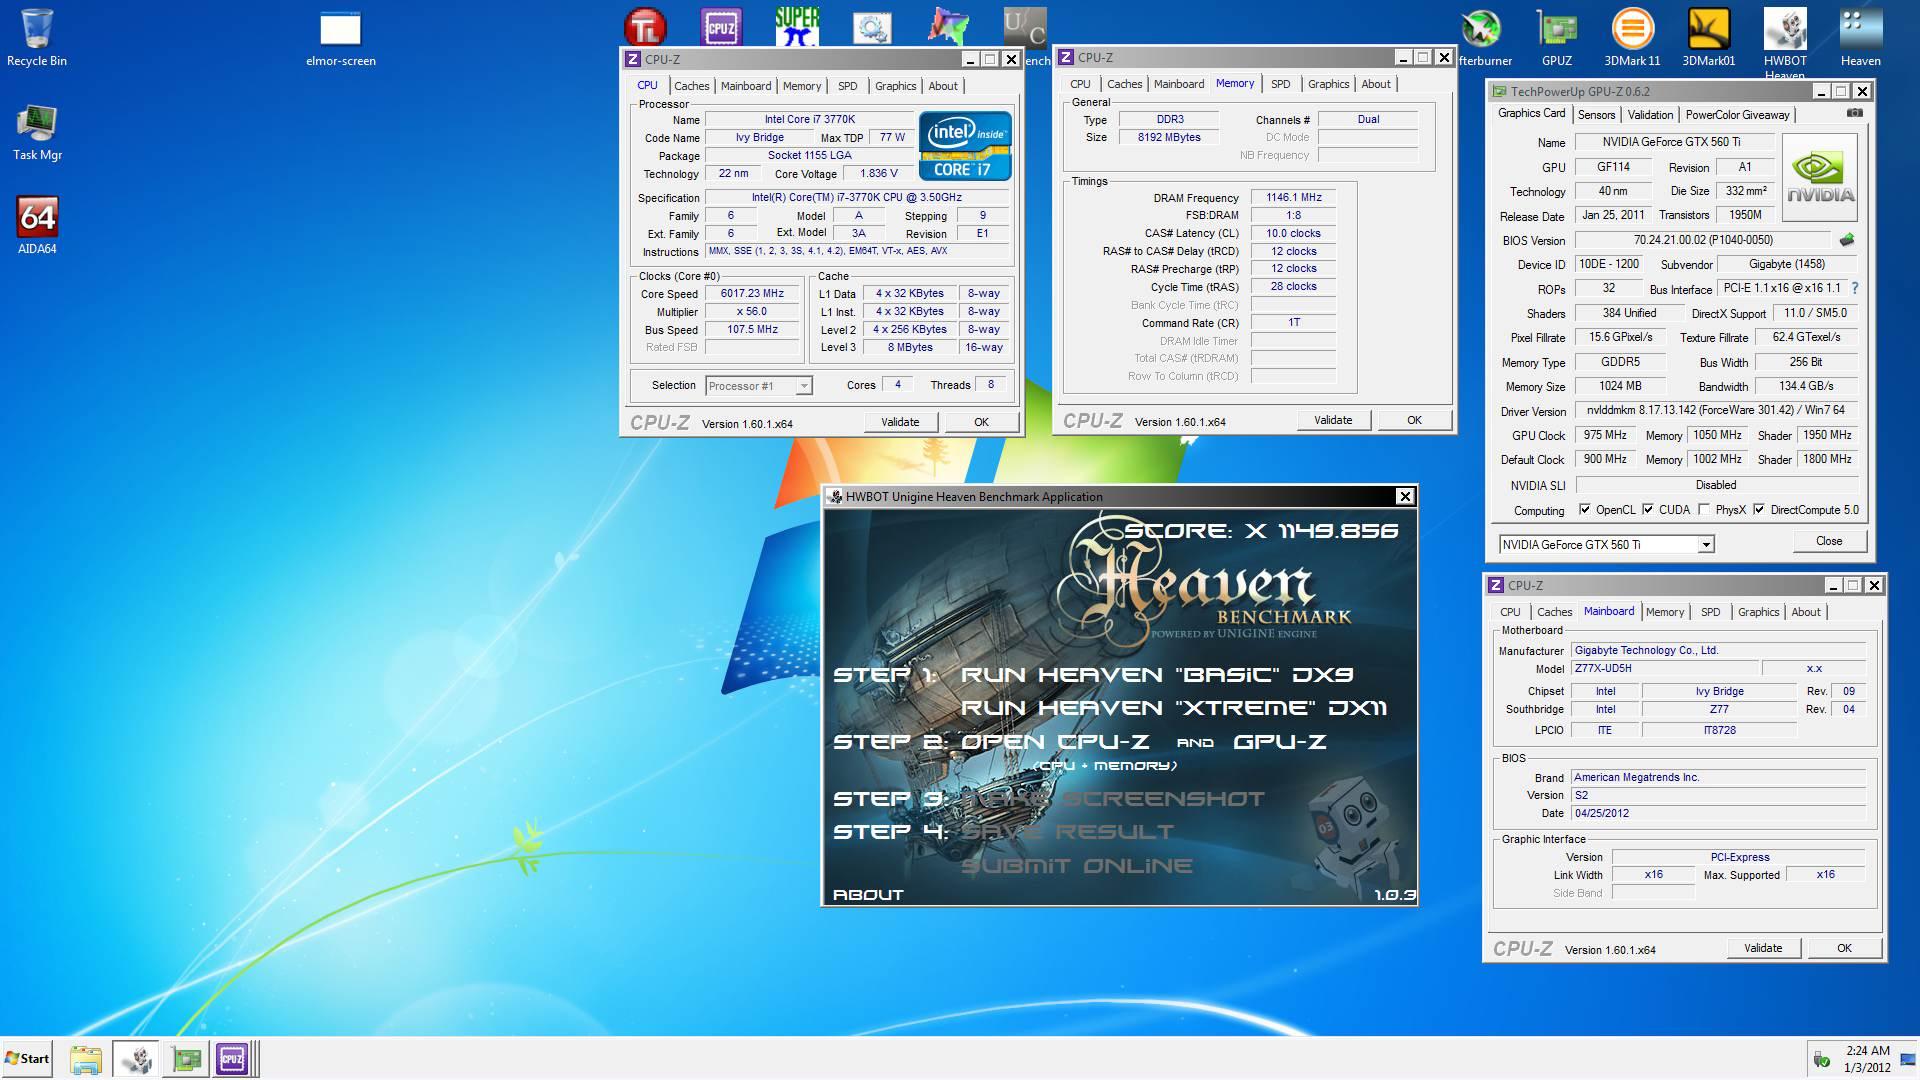Click the red TL desktop icon
The image size is (1920, 1080).
click(x=645, y=27)
